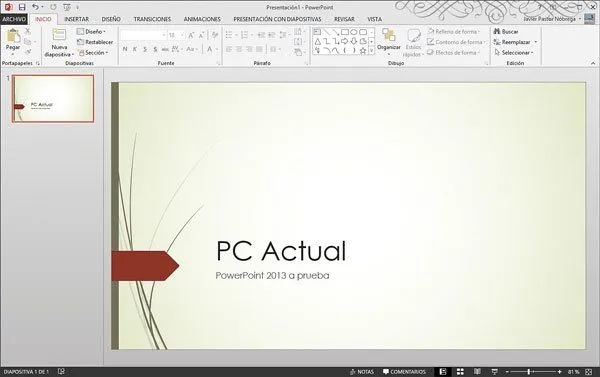Start slide show icon in status bar
The width and height of the screenshot is (600, 377).
[494, 372]
